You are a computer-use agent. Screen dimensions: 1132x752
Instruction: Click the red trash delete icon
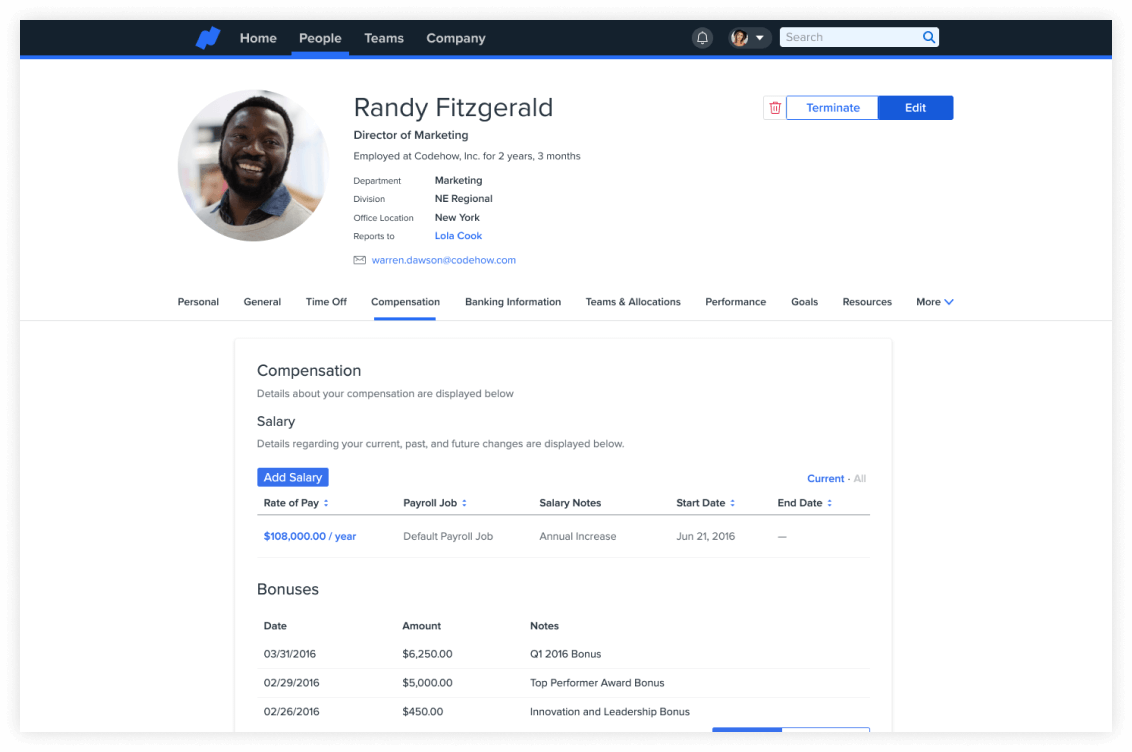pyautogui.click(x=774, y=108)
